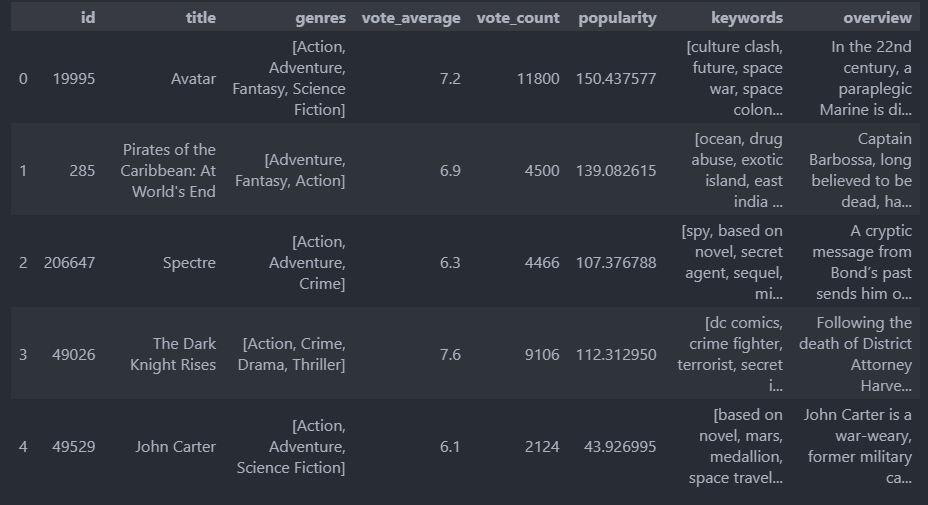The image size is (928, 505).
Task: Click row index 3
Action: [23, 354]
